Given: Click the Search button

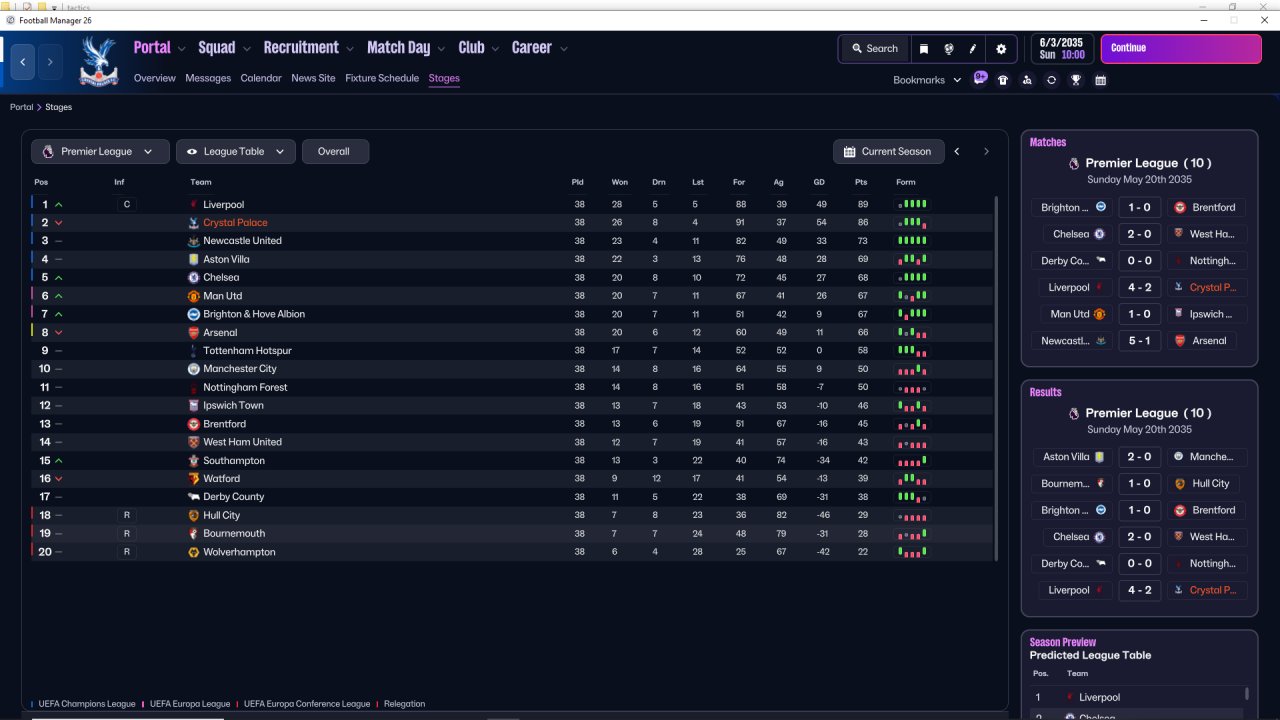Looking at the screenshot, I should pos(874,48).
